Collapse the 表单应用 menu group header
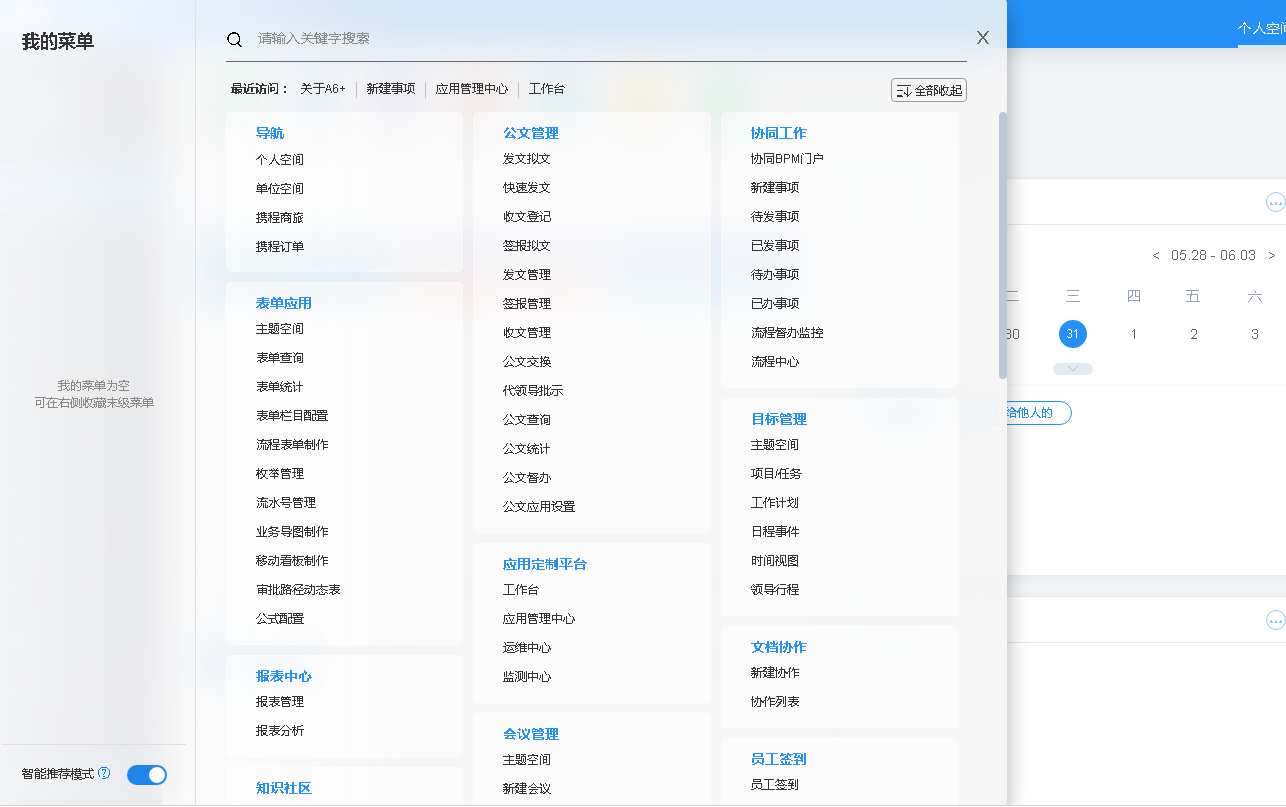 click(284, 303)
